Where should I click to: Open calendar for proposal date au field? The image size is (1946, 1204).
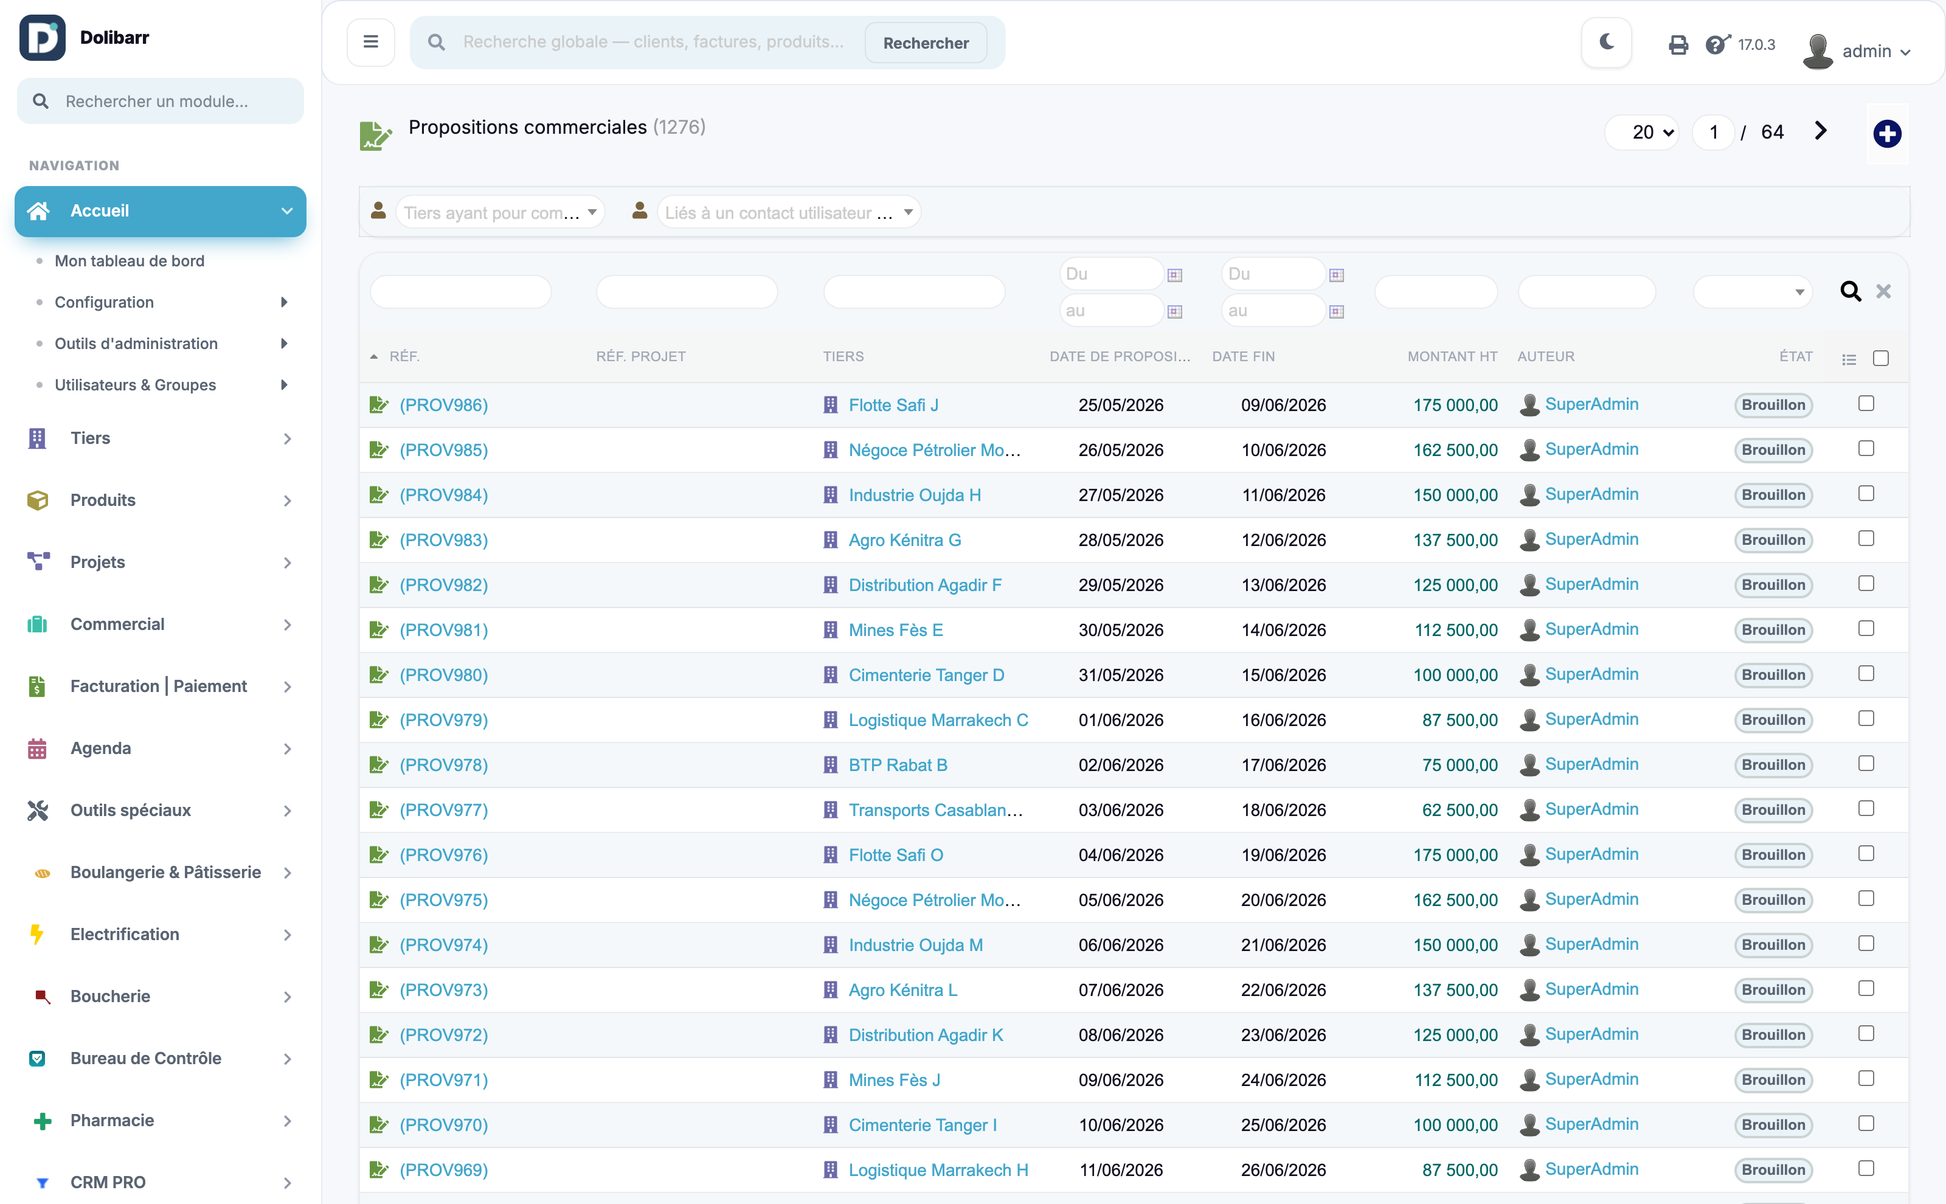[x=1175, y=312]
